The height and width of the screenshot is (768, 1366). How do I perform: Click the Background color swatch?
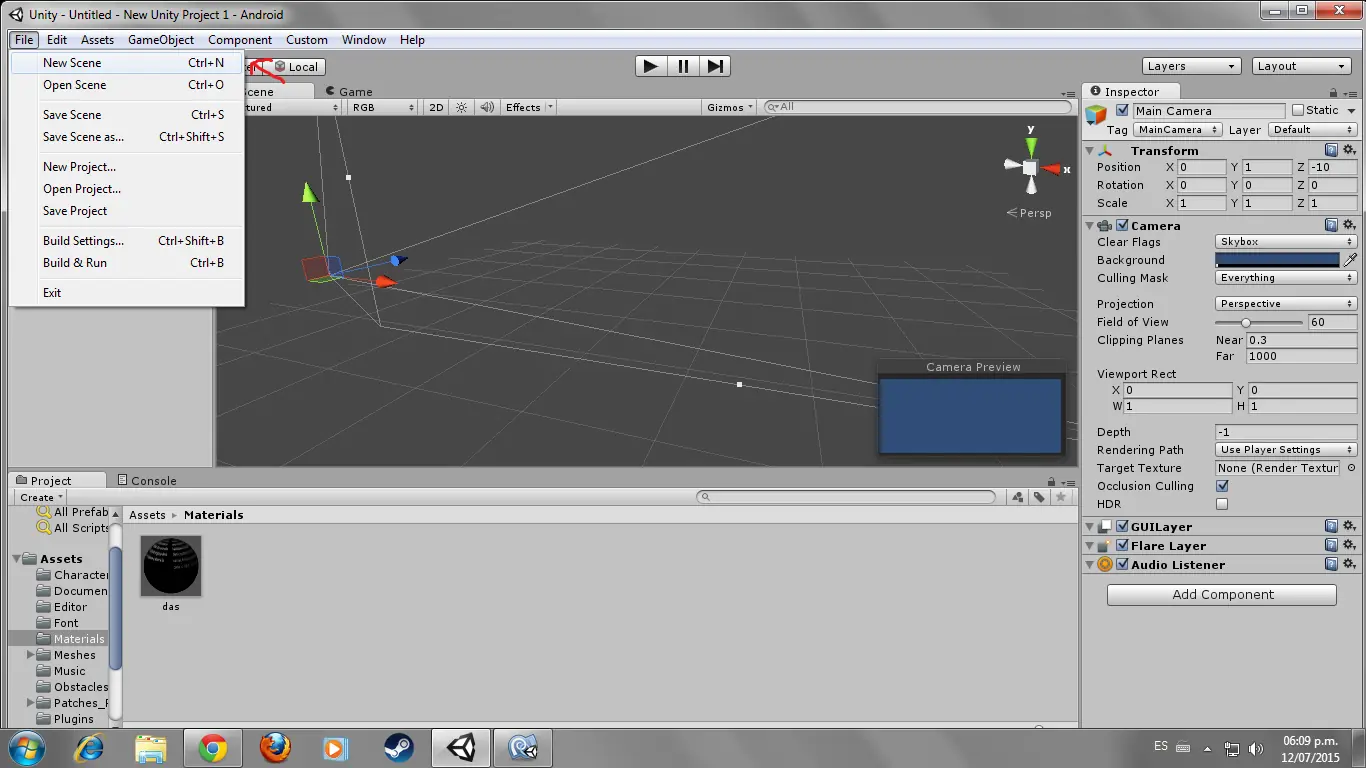[1277, 260]
